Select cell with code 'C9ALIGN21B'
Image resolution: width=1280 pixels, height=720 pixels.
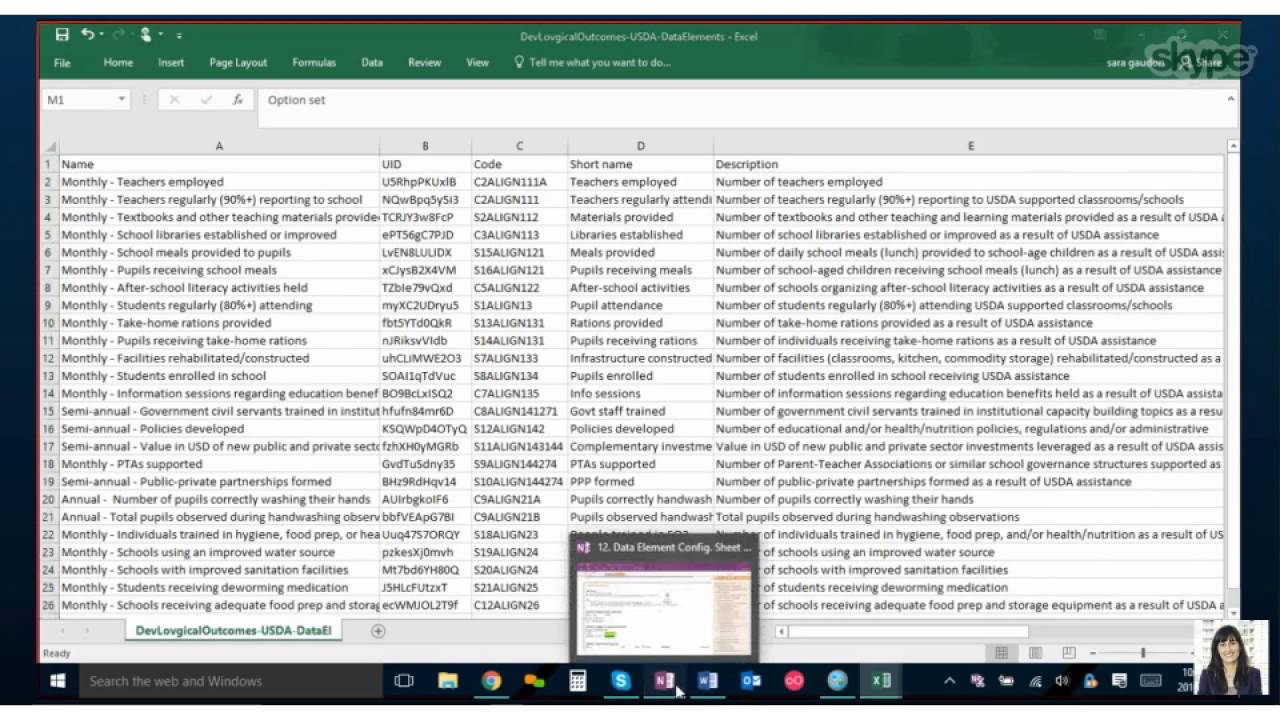(x=519, y=517)
